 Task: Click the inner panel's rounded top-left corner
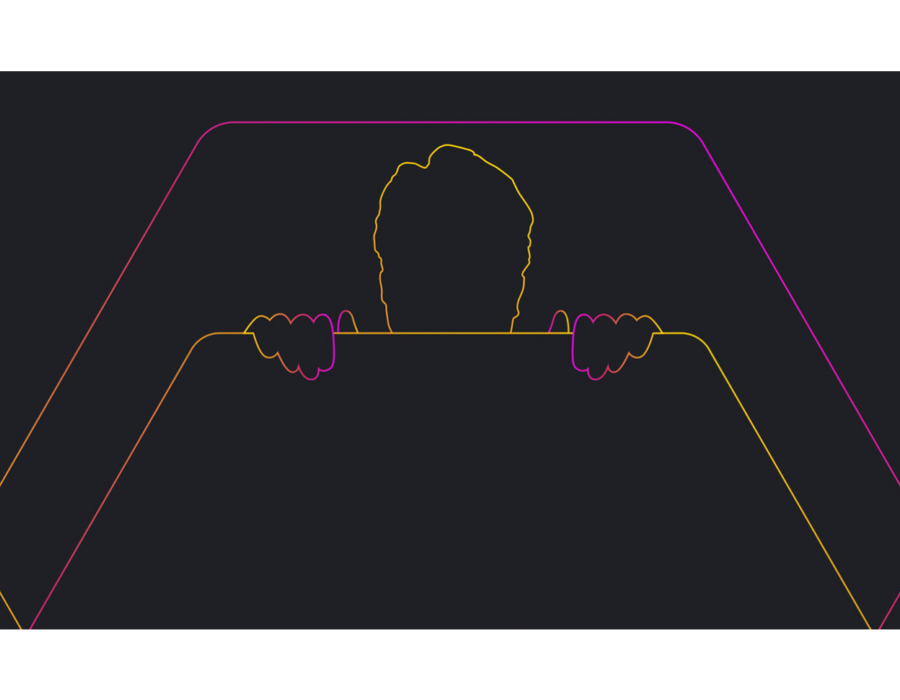point(198,342)
